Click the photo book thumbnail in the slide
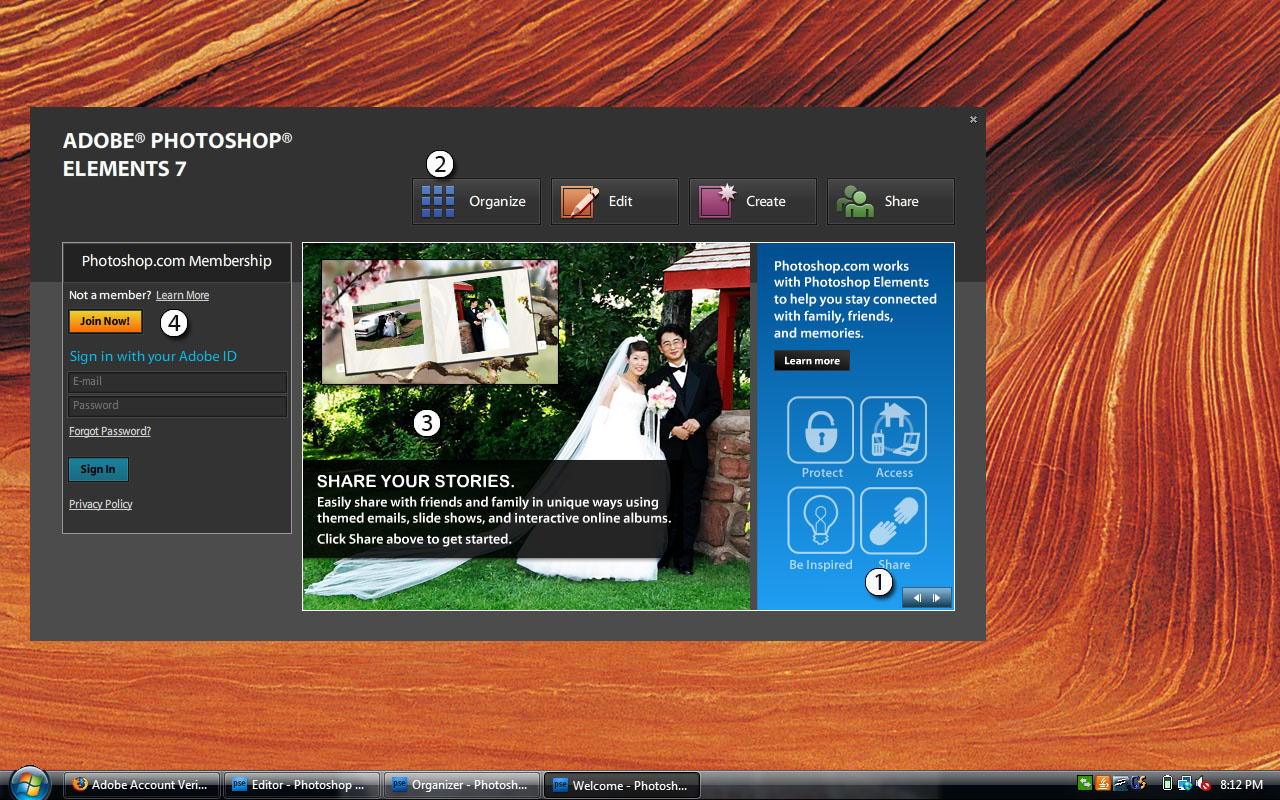The height and width of the screenshot is (800, 1280). tap(440, 322)
